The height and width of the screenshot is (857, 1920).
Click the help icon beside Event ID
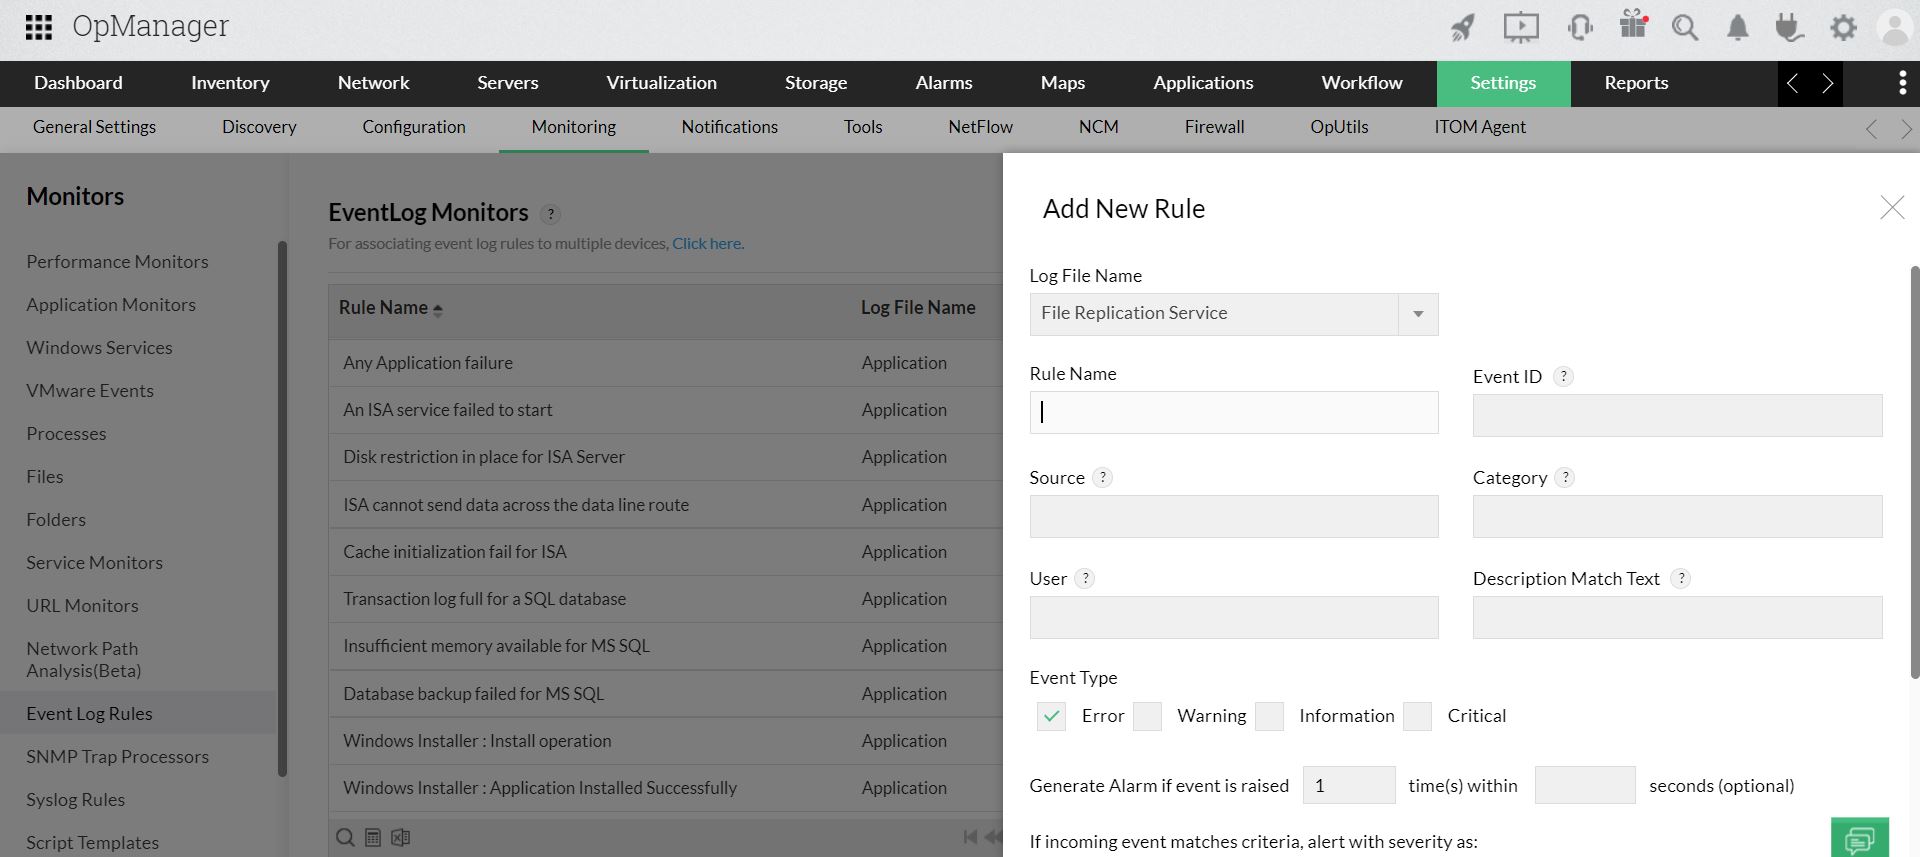[x=1564, y=377]
